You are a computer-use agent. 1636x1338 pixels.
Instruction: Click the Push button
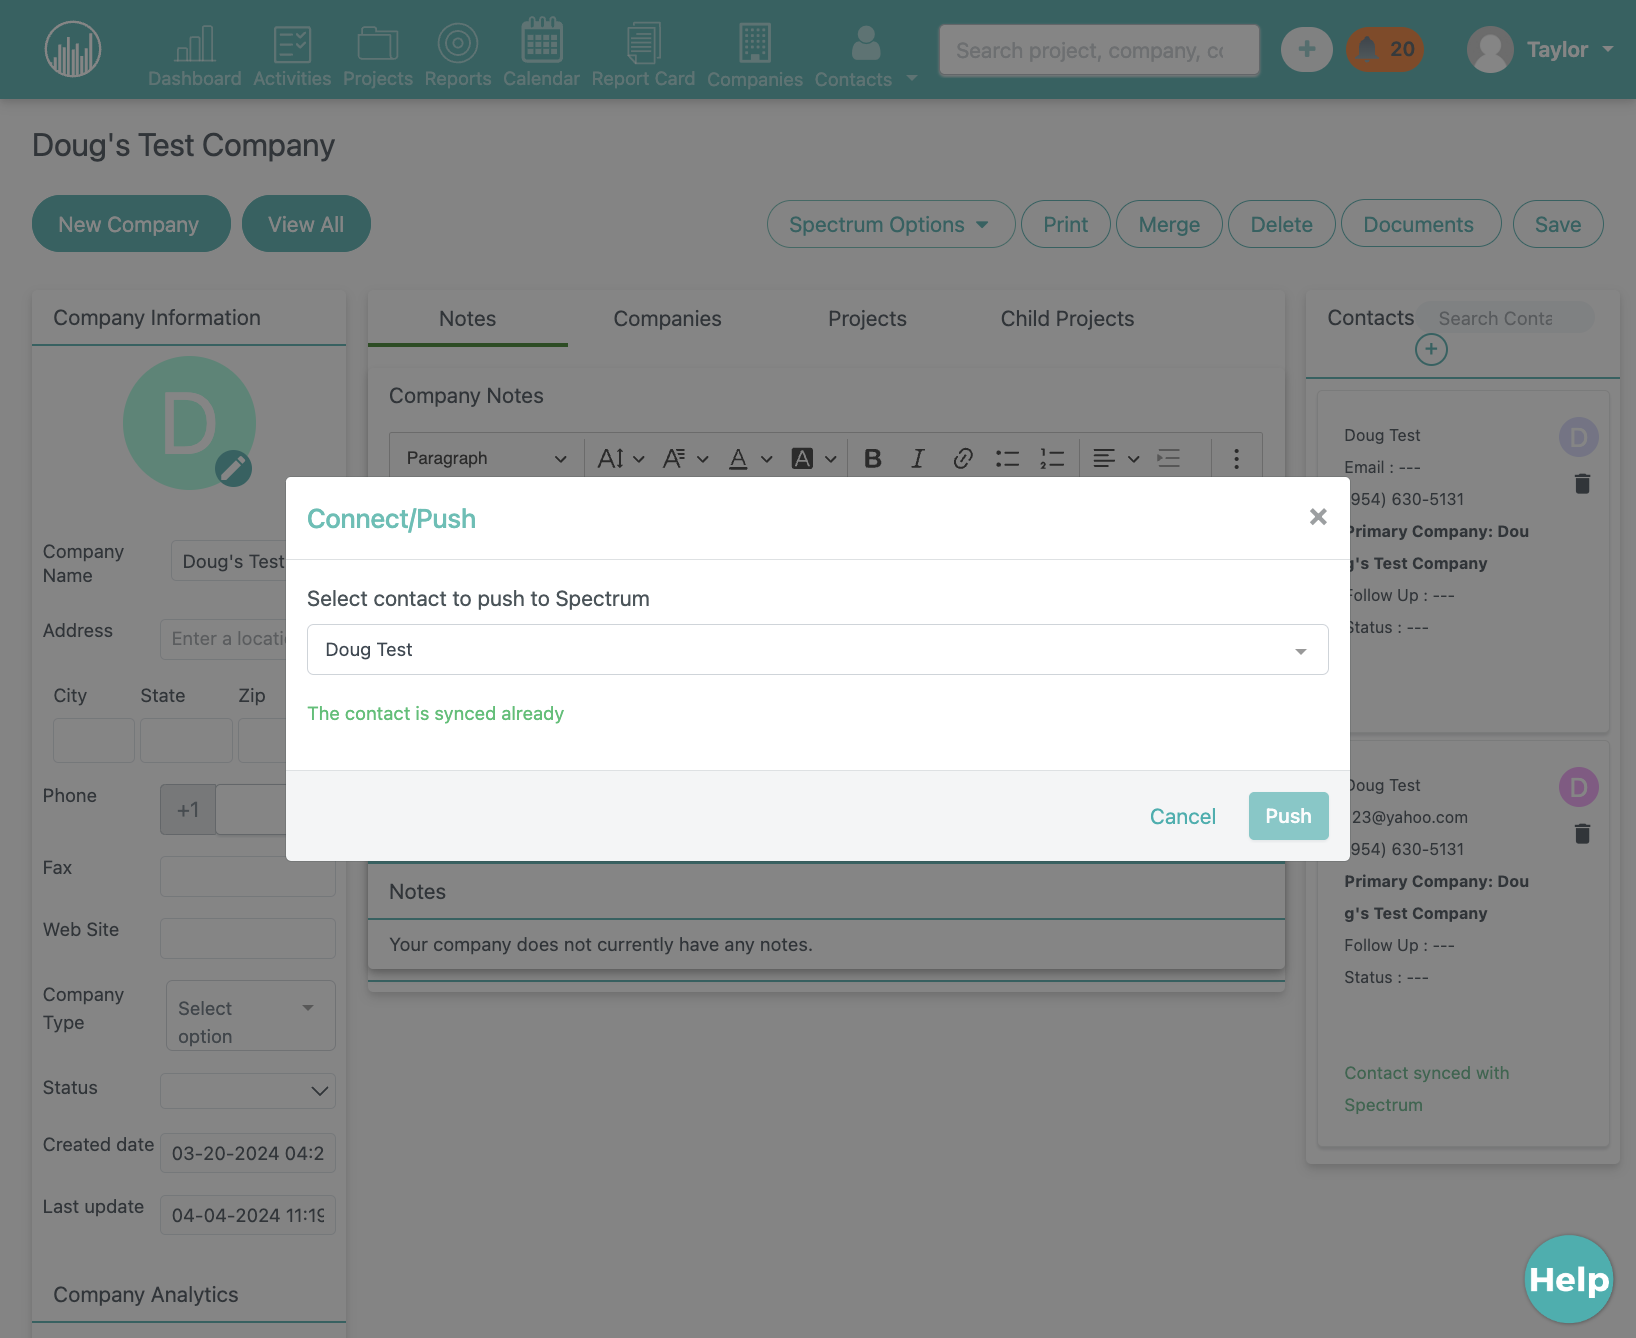click(x=1288, y=816)
